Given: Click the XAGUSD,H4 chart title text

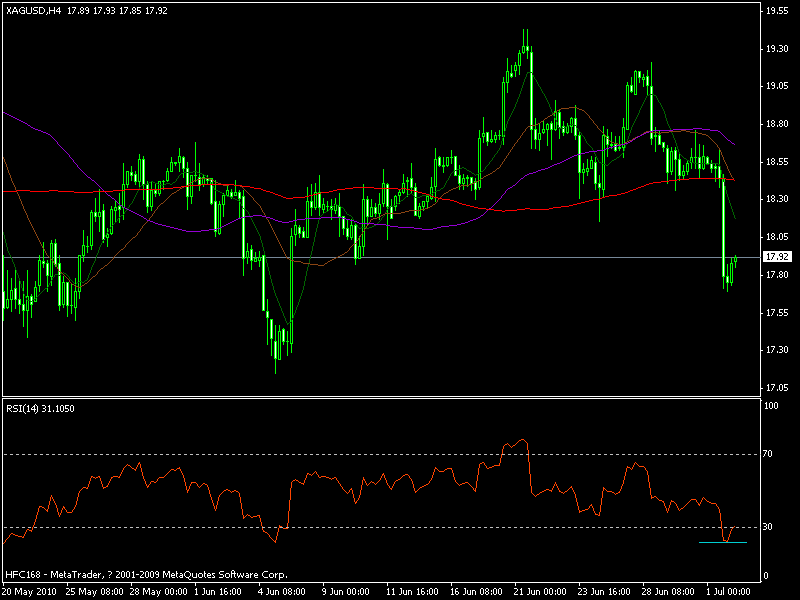Looking at the screenshot, I should point(33,10).
